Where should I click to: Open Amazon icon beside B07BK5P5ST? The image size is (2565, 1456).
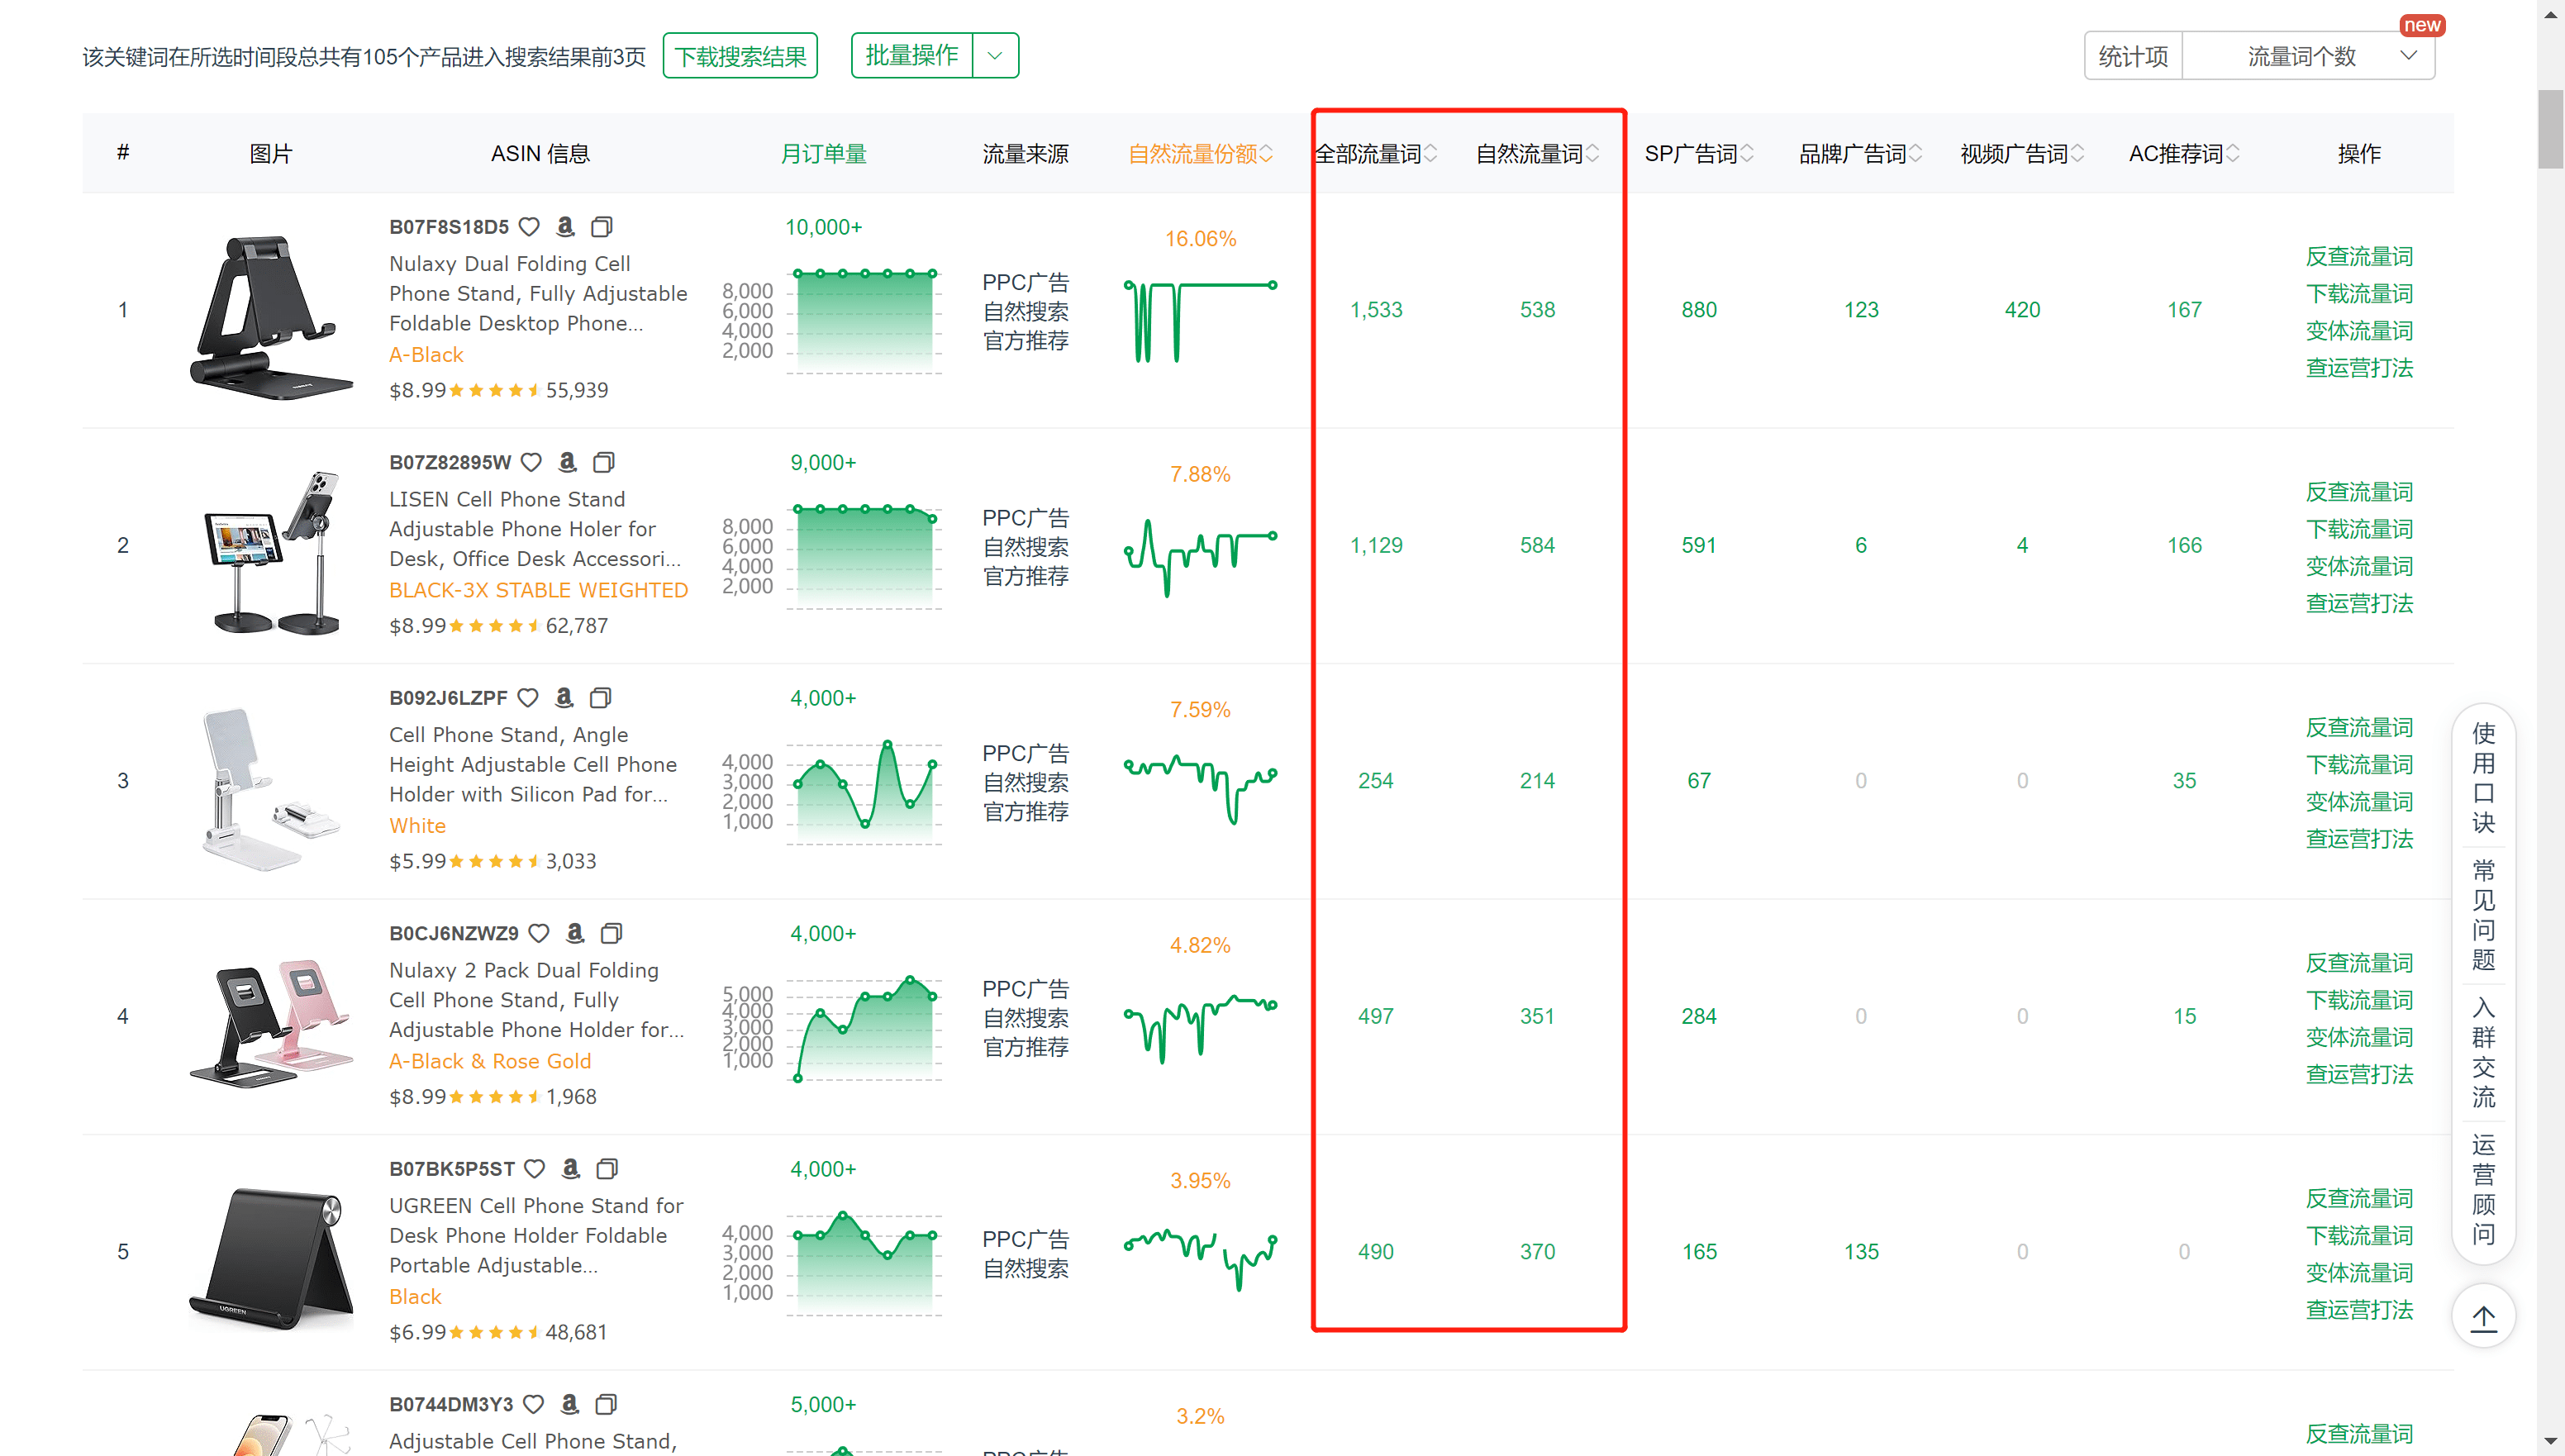pyautogui.click(x=571, y=1169)
